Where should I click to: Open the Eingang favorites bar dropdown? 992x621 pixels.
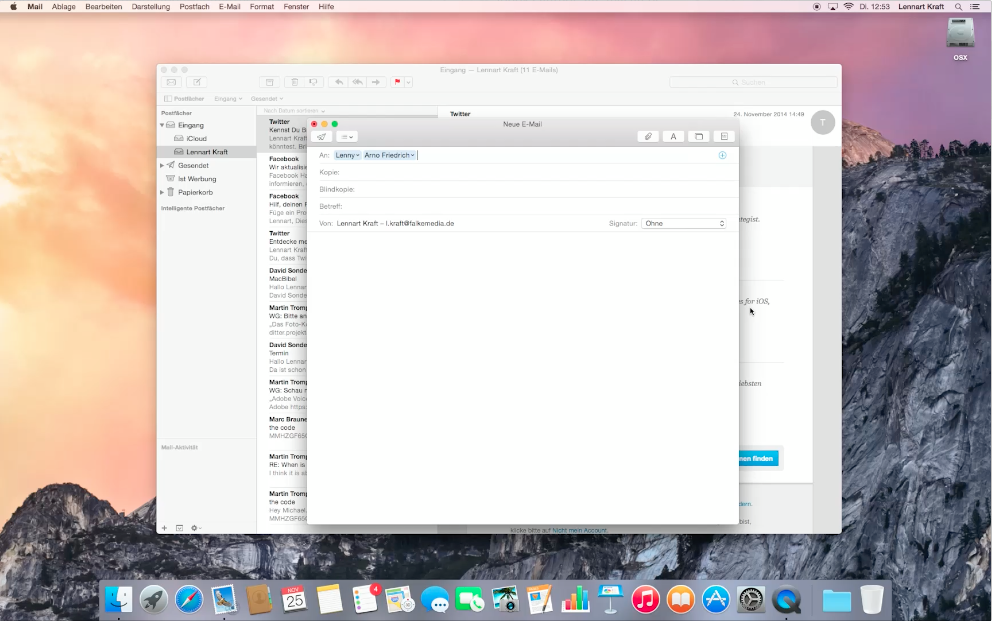click(228, 99)
